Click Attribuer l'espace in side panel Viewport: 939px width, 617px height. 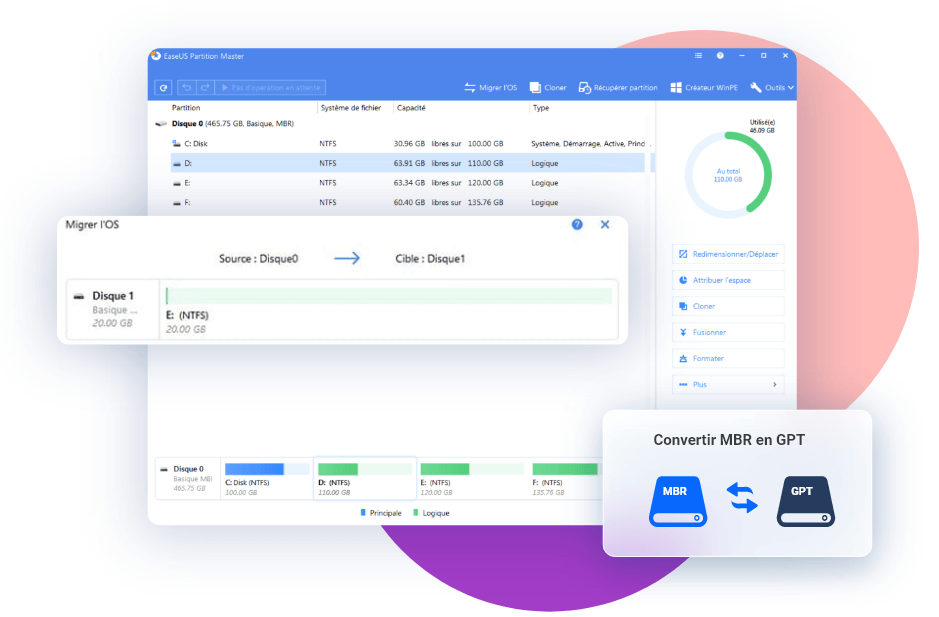coord(728,280)
